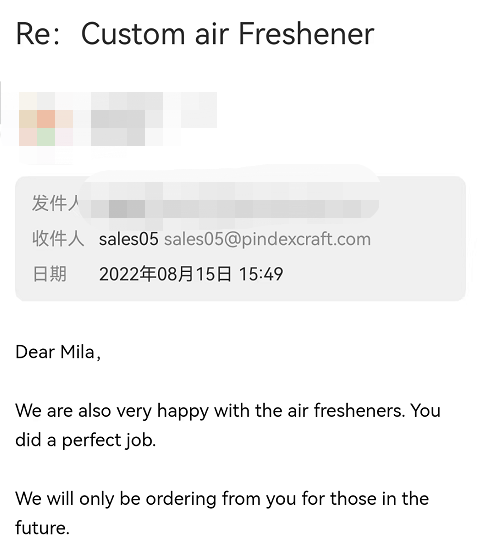Click the word Custom in the subject
478x555 pixels.
point(133,34)
